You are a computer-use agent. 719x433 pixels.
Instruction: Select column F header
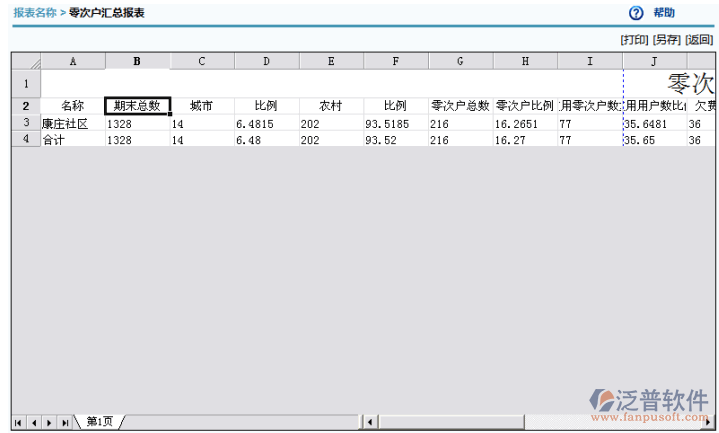[x=396, y=61]
